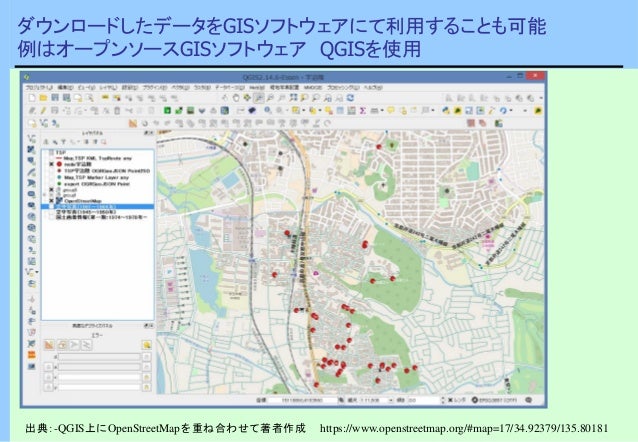Image resolution: width=638 pixels, height=442 pixels.
Task: Enable the export OGRGeoJSON Point layer checkbox
Action: 51,184
